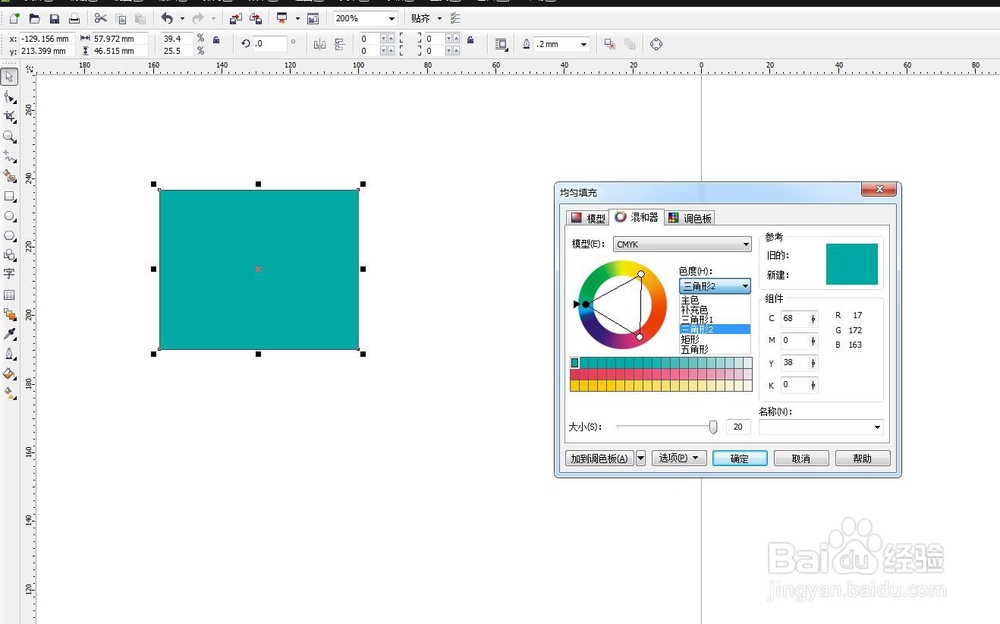Image resolution: width=1000 pixels, height=624 pixels.
Task: Open the 选项 options dropdown button
Action: (679, 458)
